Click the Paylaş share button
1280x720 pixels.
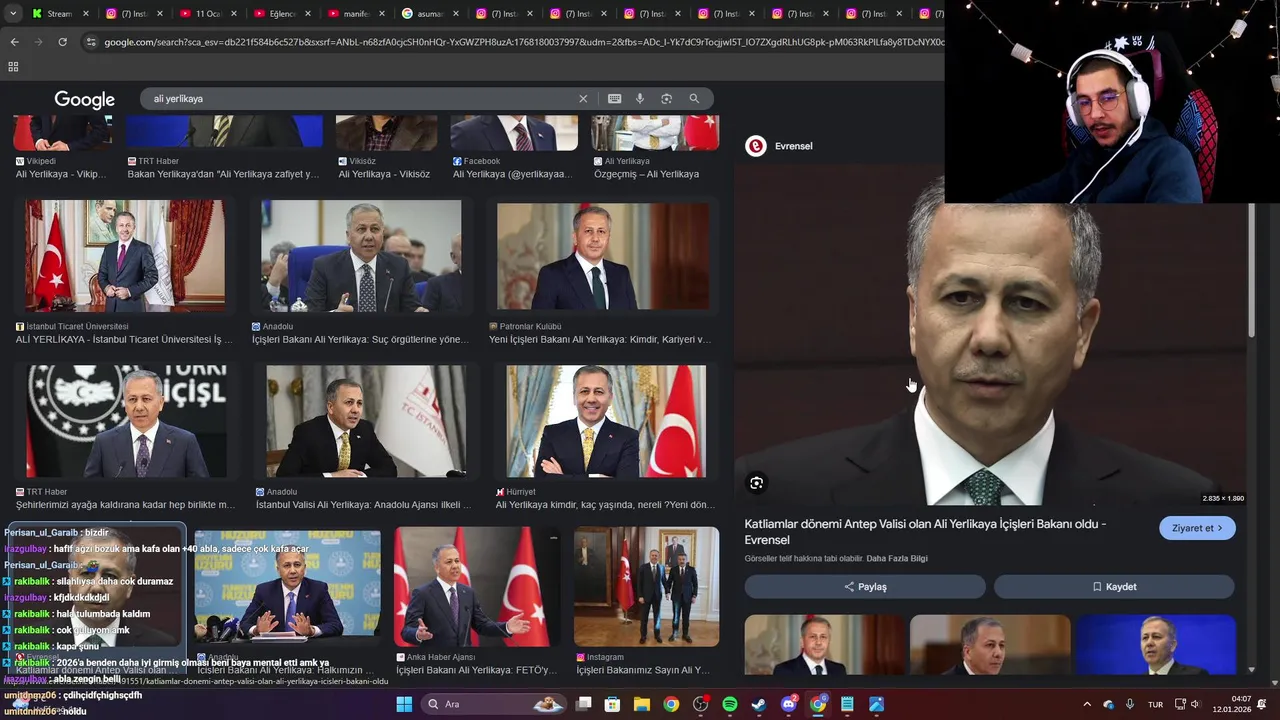[x=865, y=587]
